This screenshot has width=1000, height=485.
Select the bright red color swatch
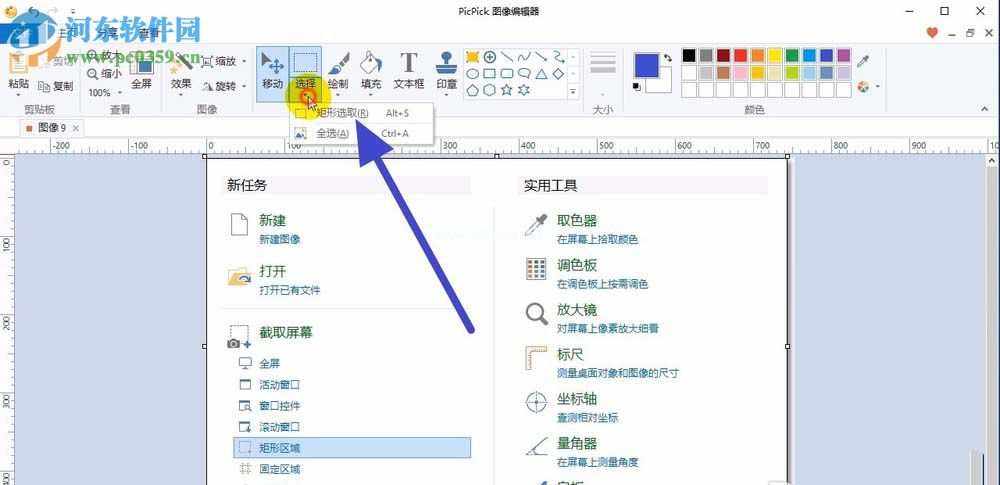[740, 56]
